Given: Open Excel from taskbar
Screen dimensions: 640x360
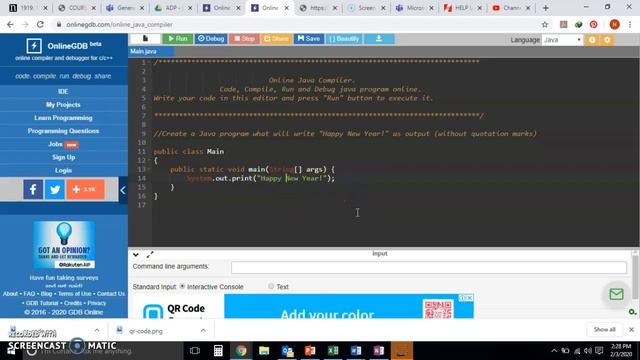Looking at the screenshot, I should [x=333, y=351].
